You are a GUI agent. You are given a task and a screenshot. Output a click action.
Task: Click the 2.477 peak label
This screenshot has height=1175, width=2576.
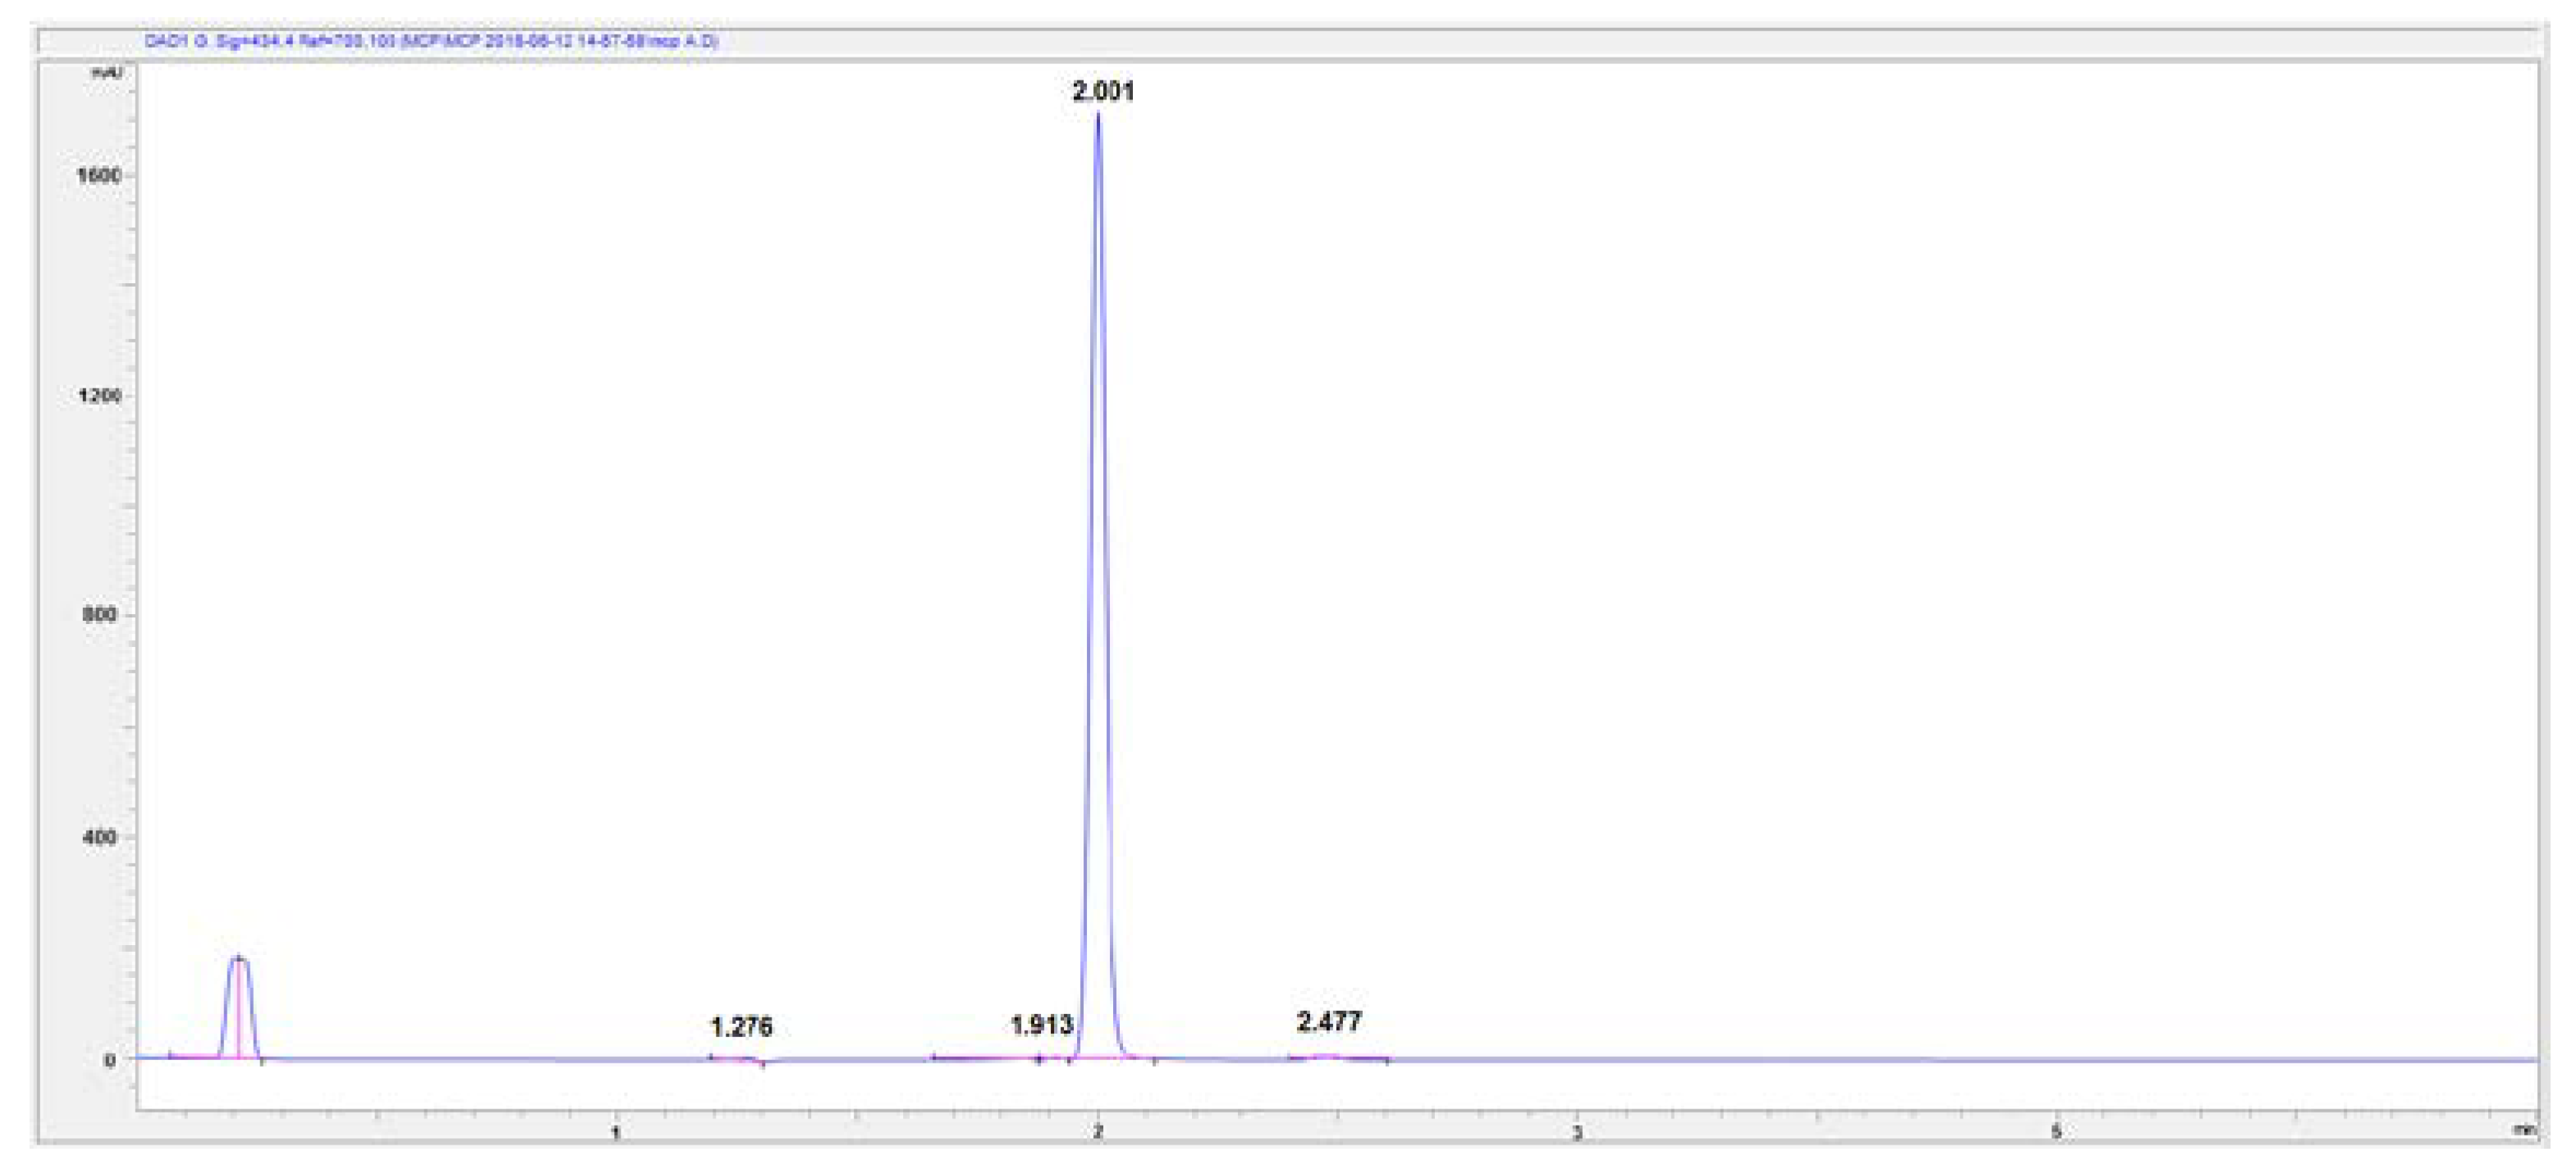tap(1329, 1022)
